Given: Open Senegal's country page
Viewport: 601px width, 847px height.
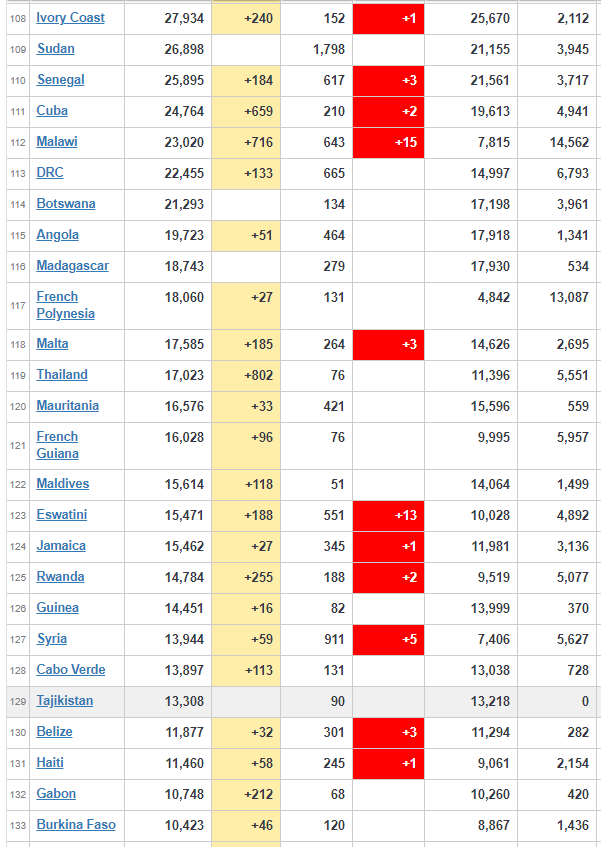Looking at the screenshot, I should pyautogui.click(x=60, y=80).
